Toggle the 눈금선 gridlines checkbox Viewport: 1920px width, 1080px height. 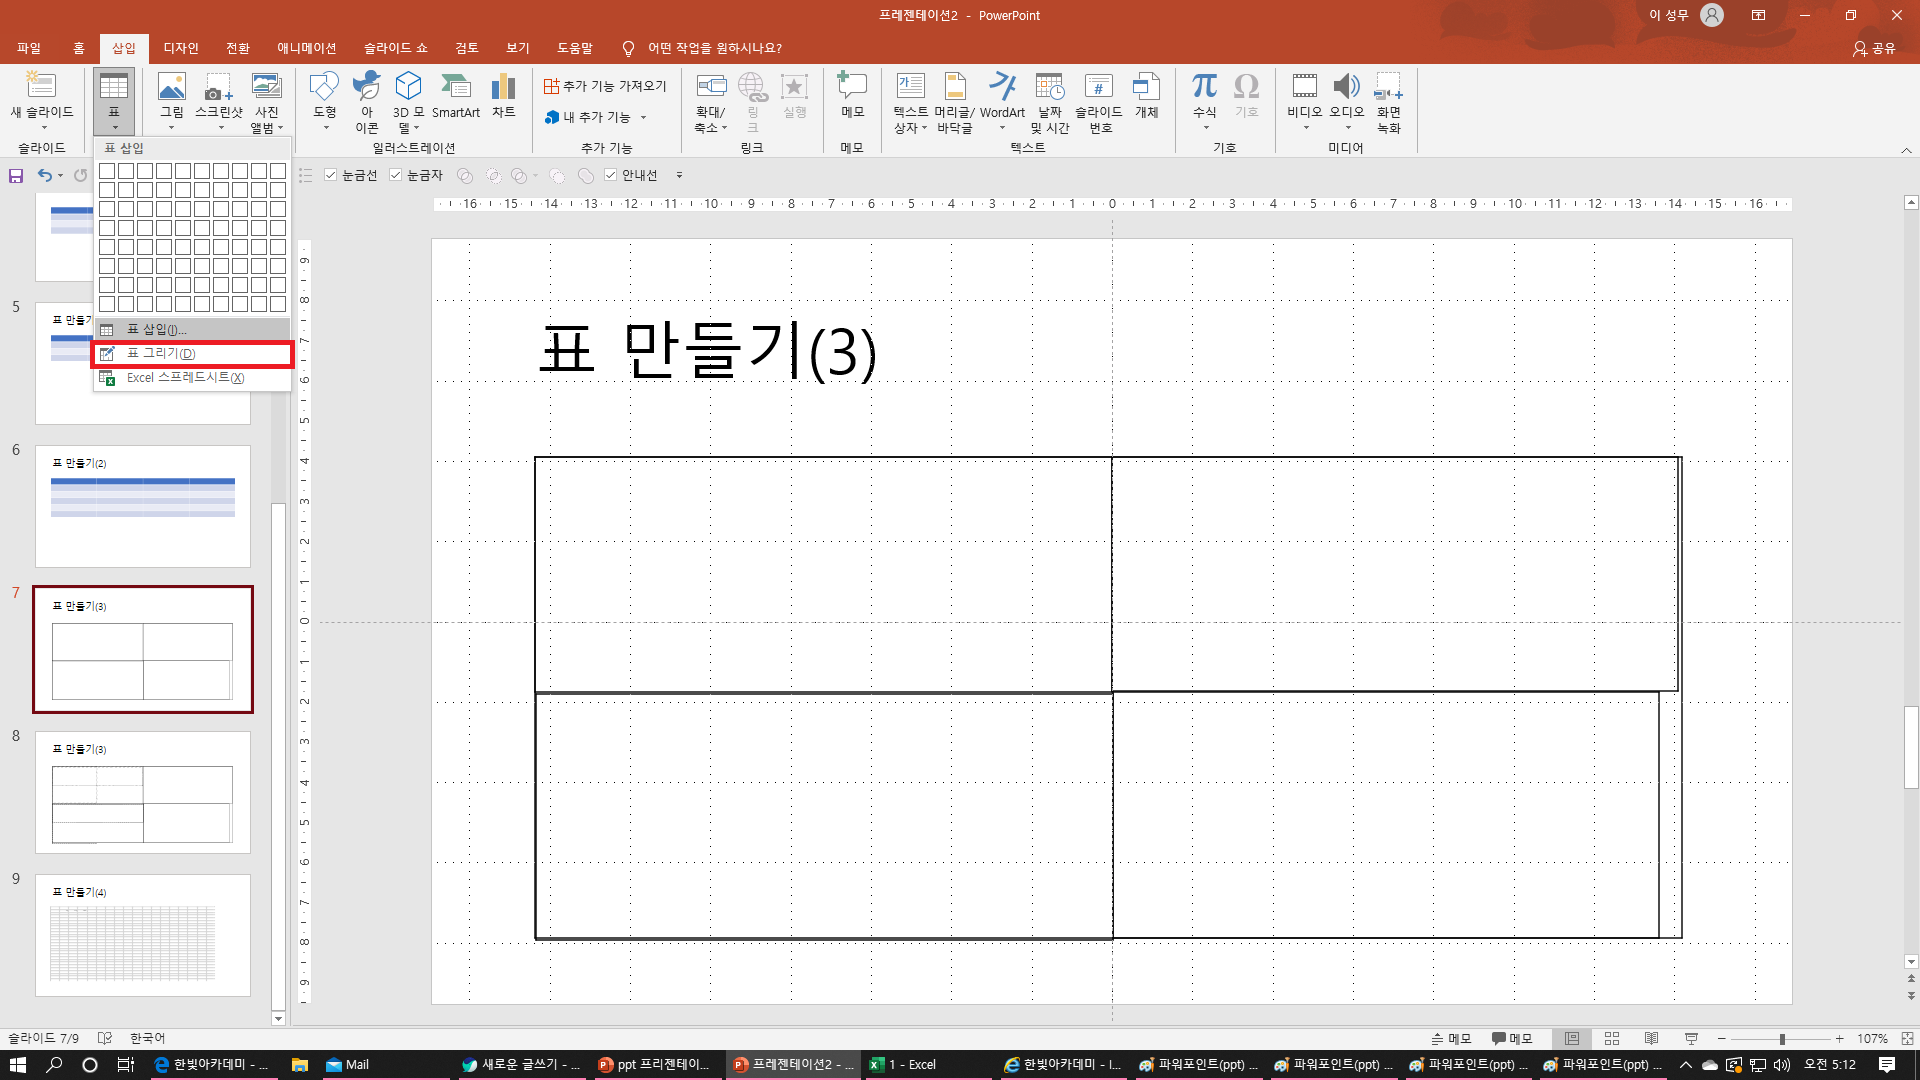coord(332,175)
